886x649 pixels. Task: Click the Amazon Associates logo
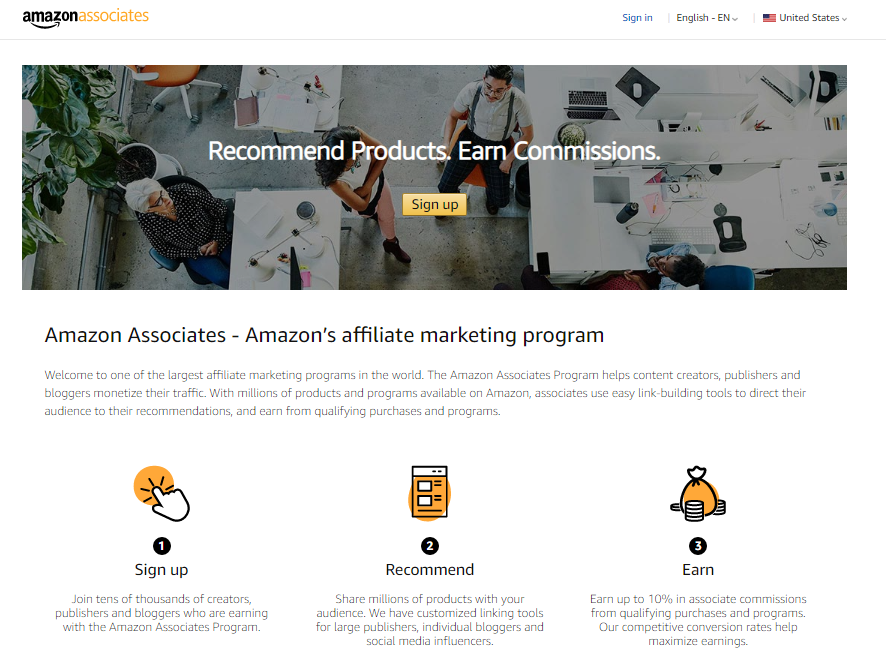[x=85, y=18]
